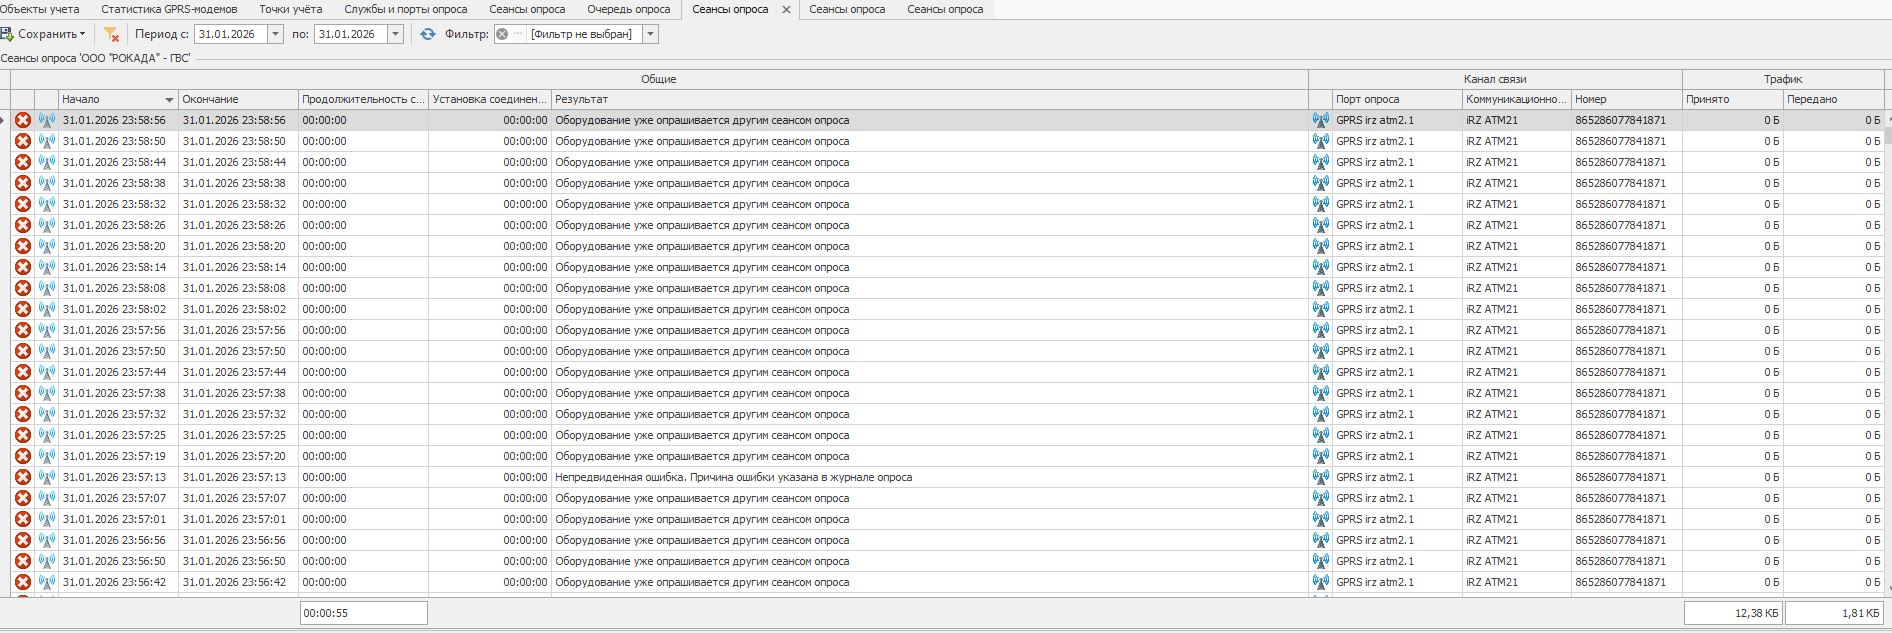The width and height of the screenshot is (1892, 633).
Task: Open the filter editor ellipsis button
Action: [x=518, y=34]
